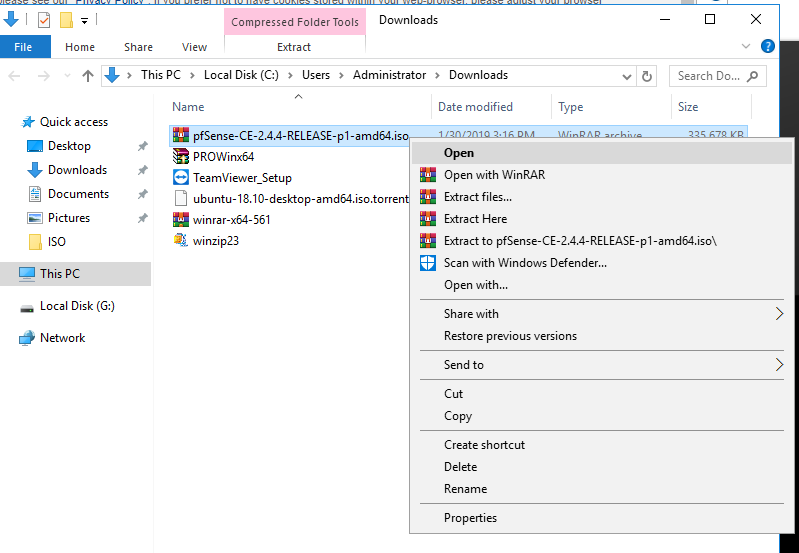Click the WinRAR icon next to Extract files
This screenshot has height=553, width=799.
(x=428, y=197)
